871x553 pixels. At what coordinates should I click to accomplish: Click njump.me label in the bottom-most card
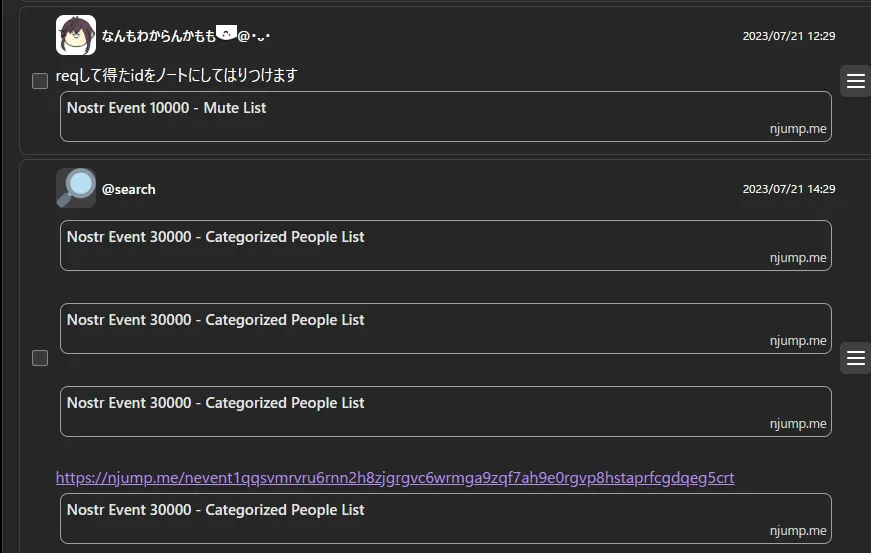pyautogui.click(x=798, y=531)
